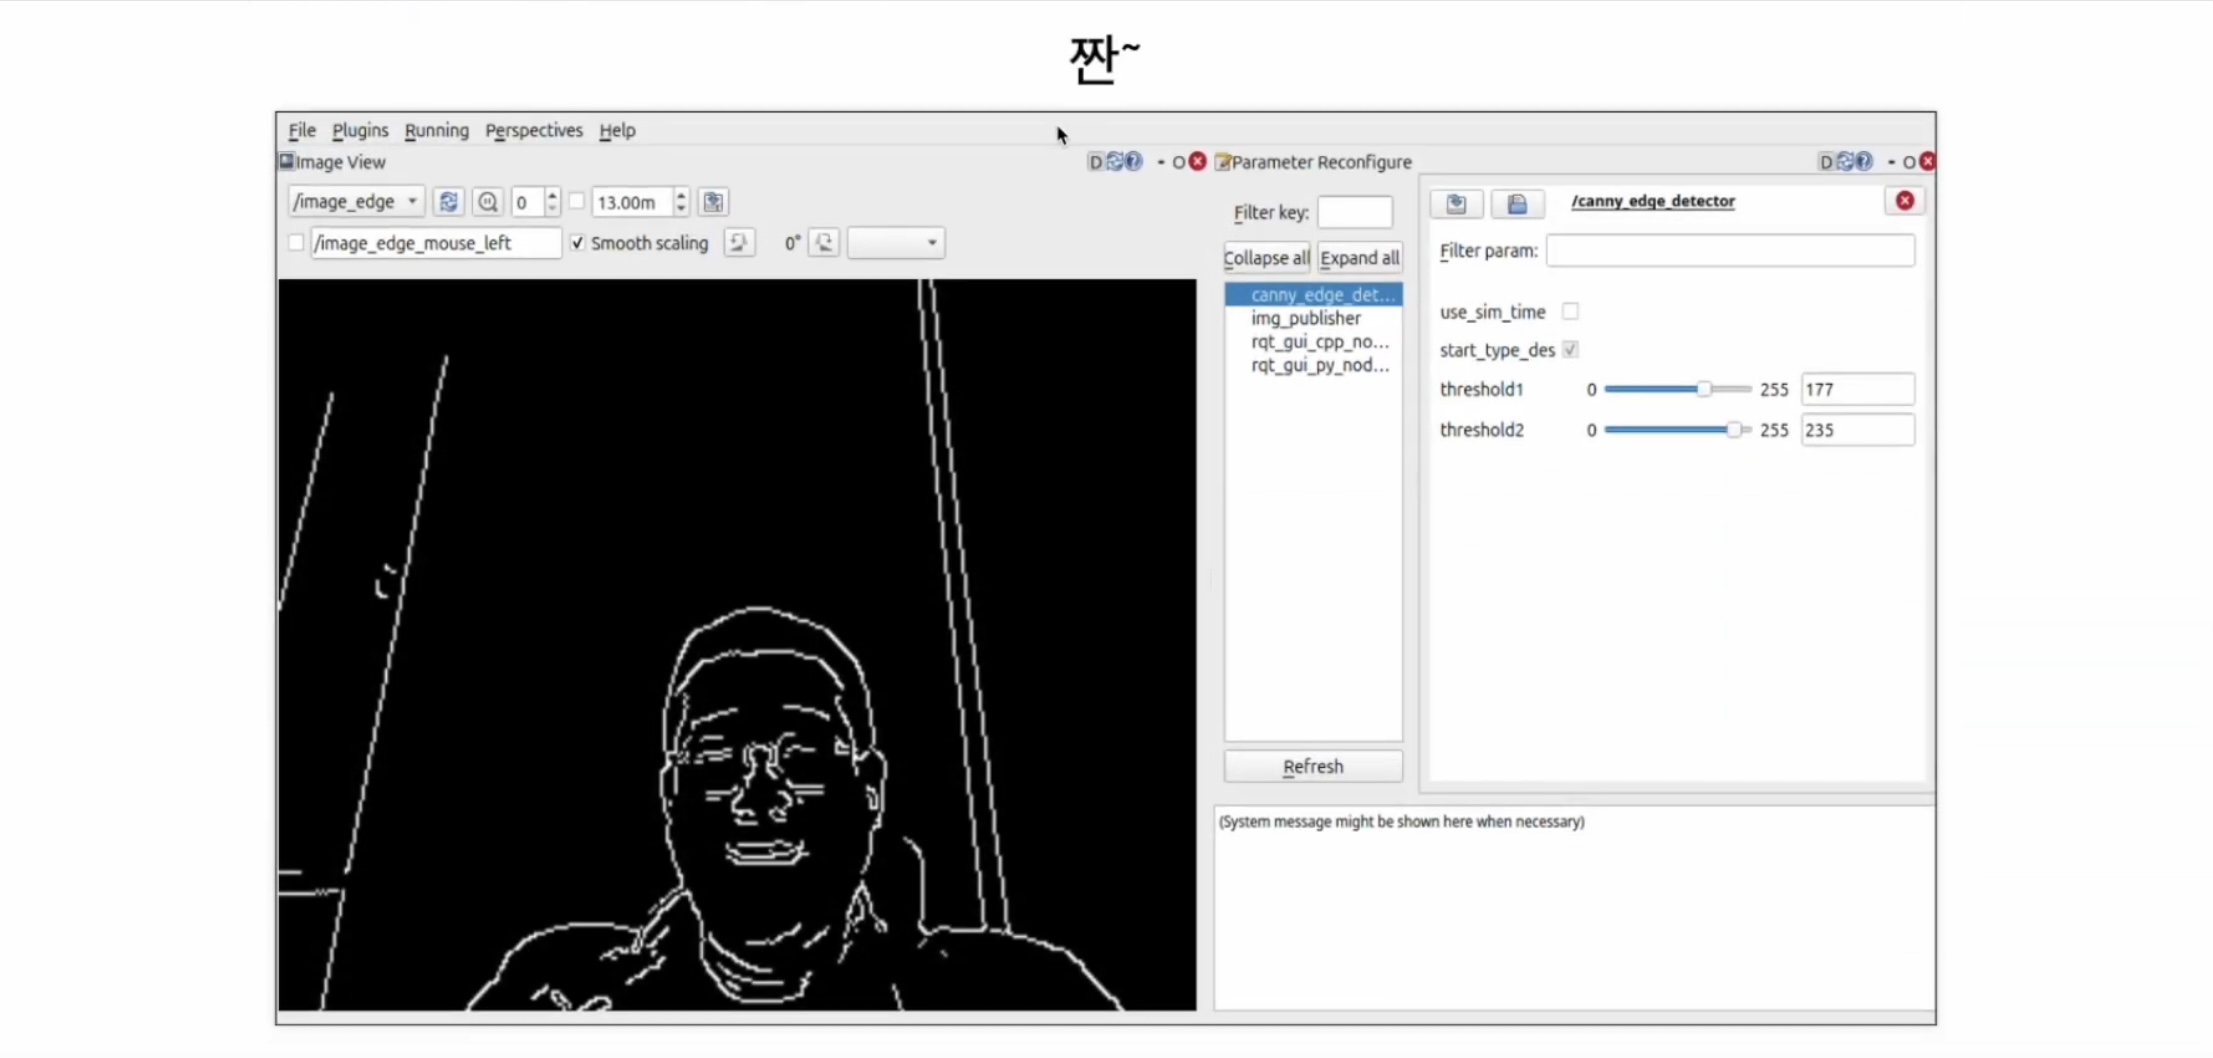Click the Refresh button
2213x1058 pixels.
tap(1313, 767)
